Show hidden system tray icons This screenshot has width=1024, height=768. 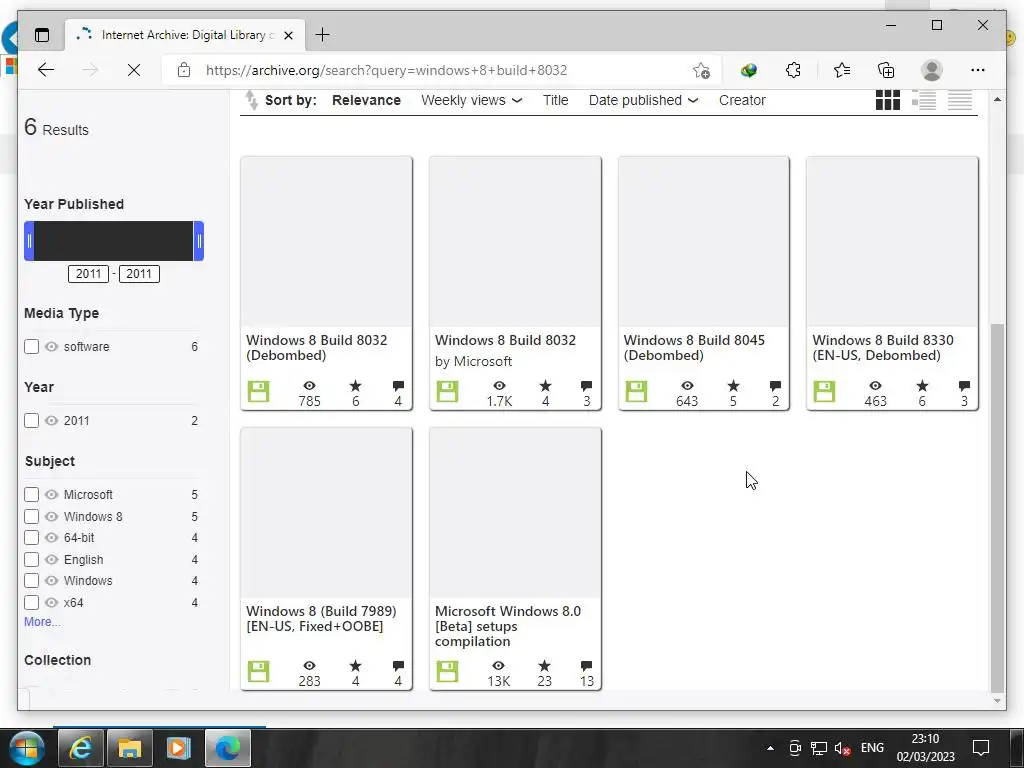(770, 748)
